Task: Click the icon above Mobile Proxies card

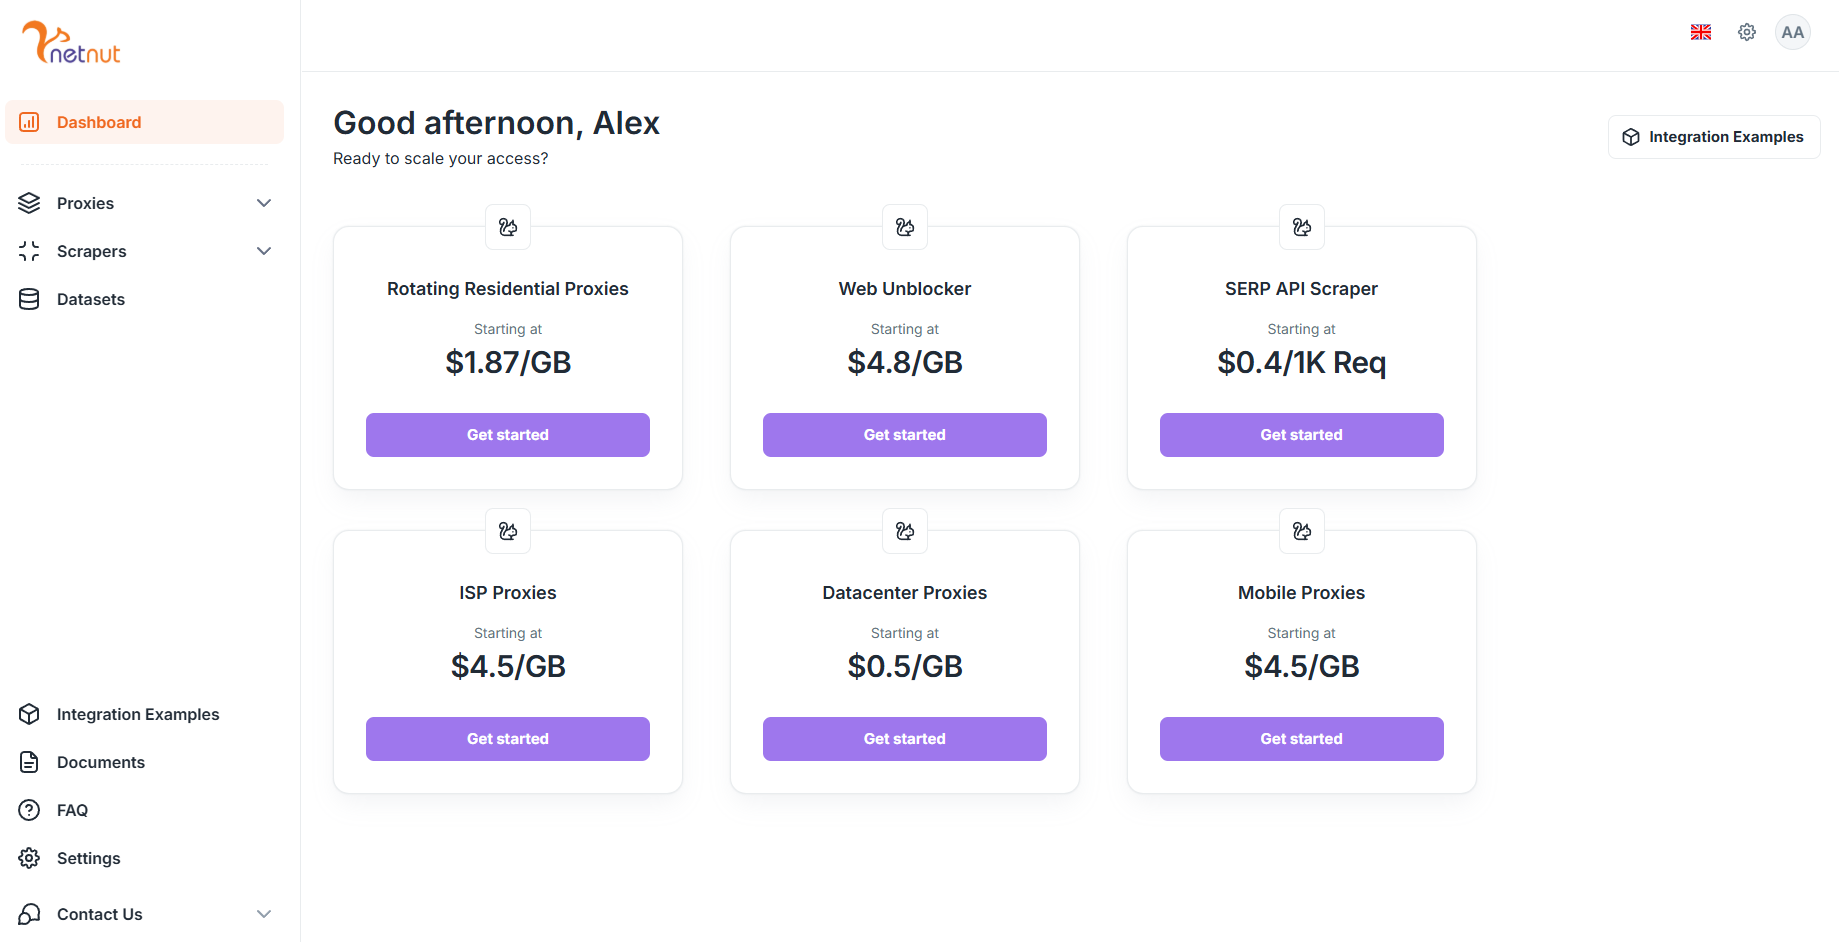Action: coord(1301,531)
